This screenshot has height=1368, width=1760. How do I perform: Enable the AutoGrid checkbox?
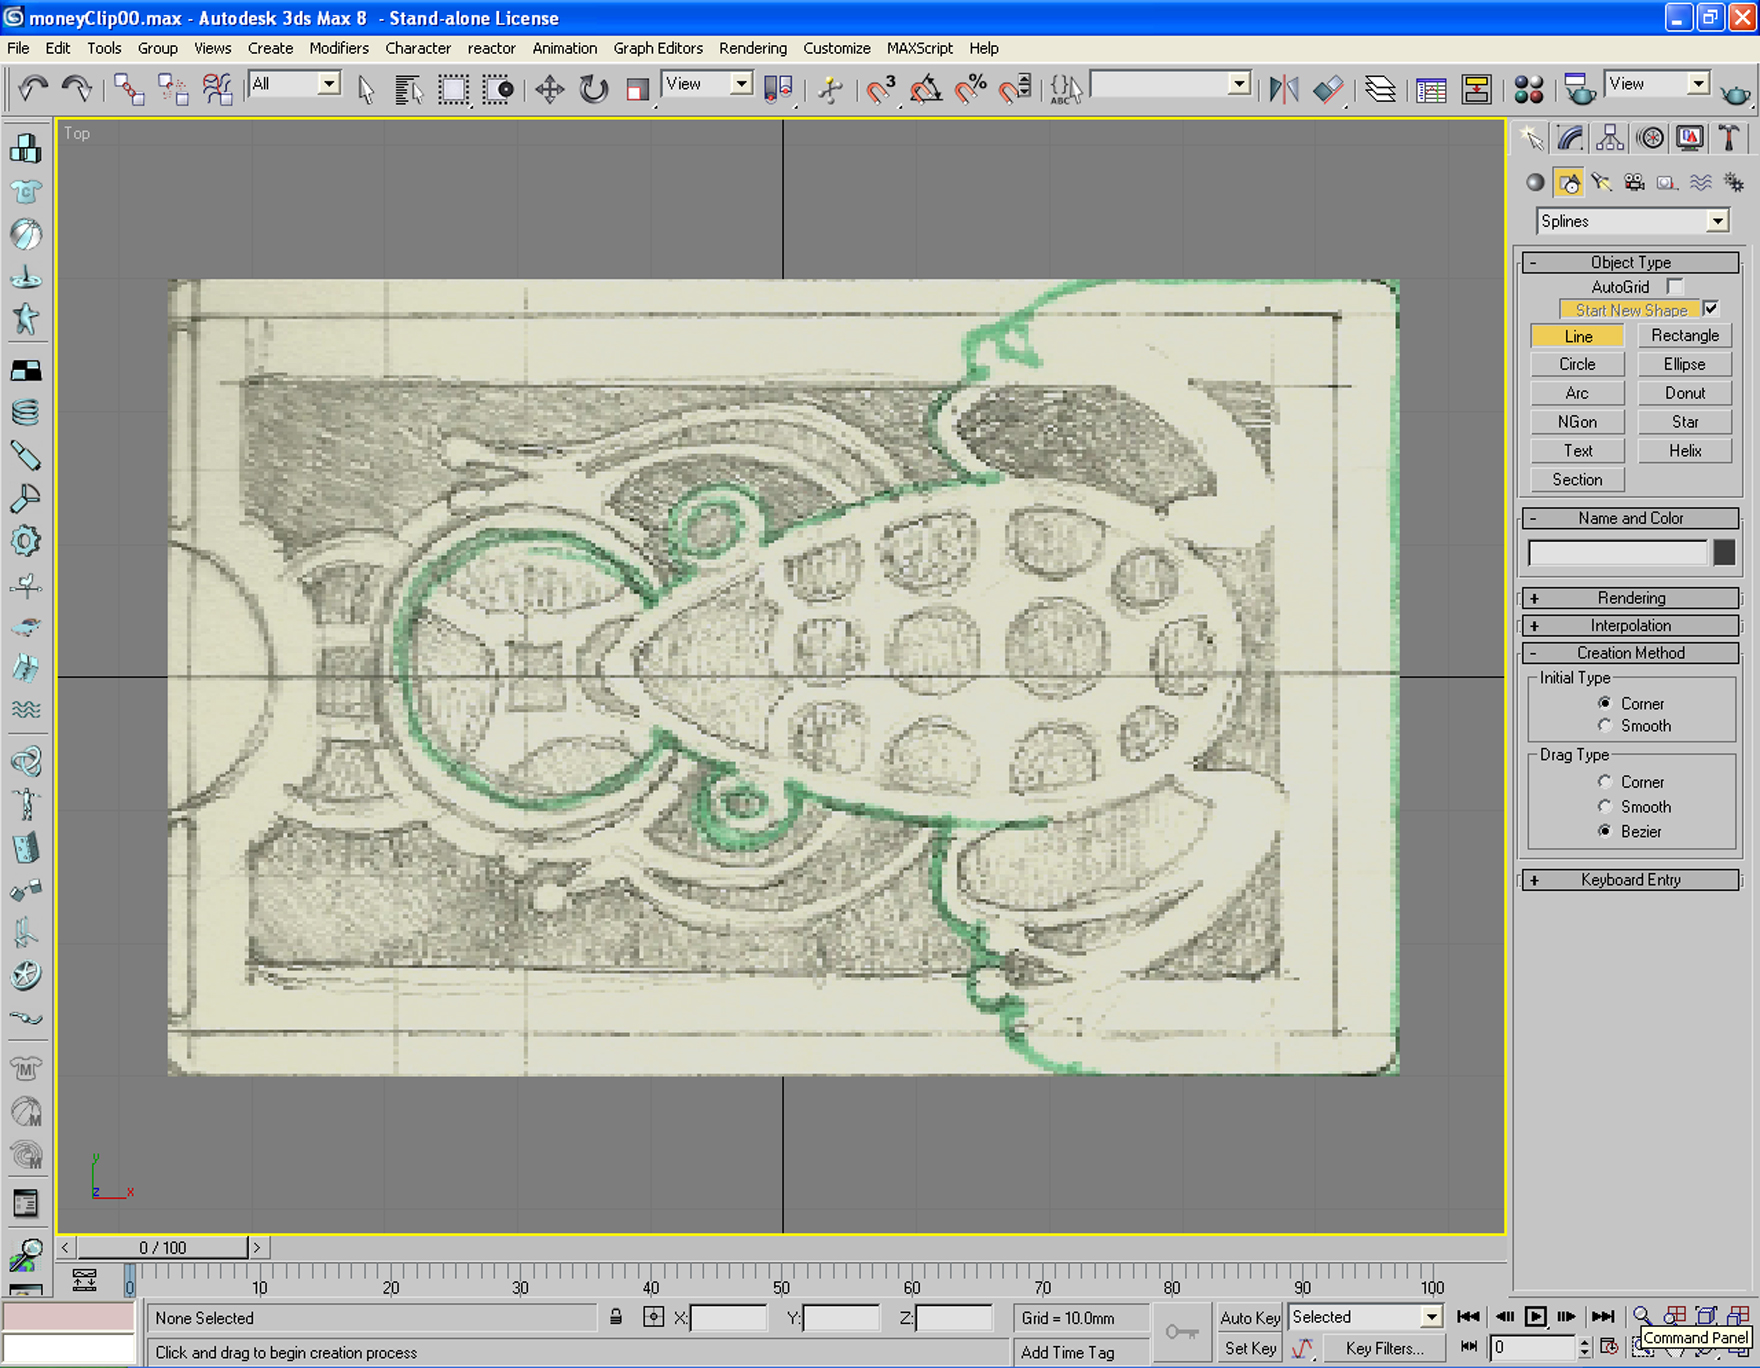click(1675, 287)
